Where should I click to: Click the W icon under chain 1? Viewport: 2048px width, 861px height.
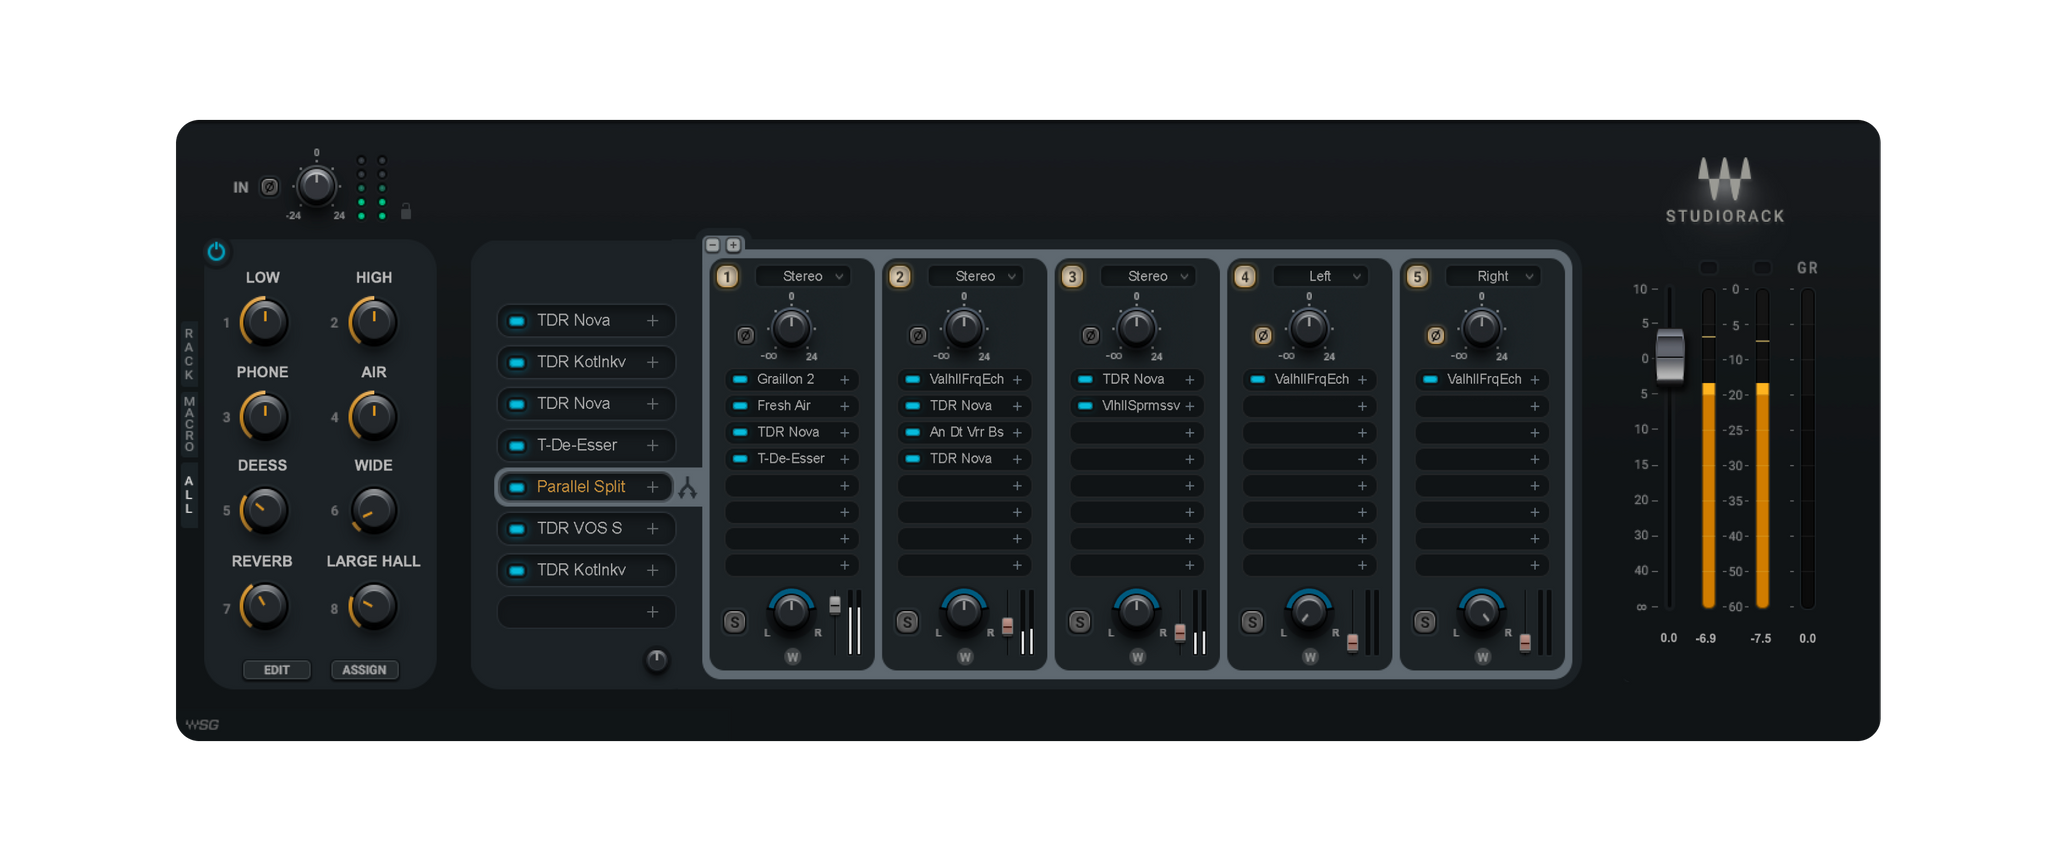792,657
